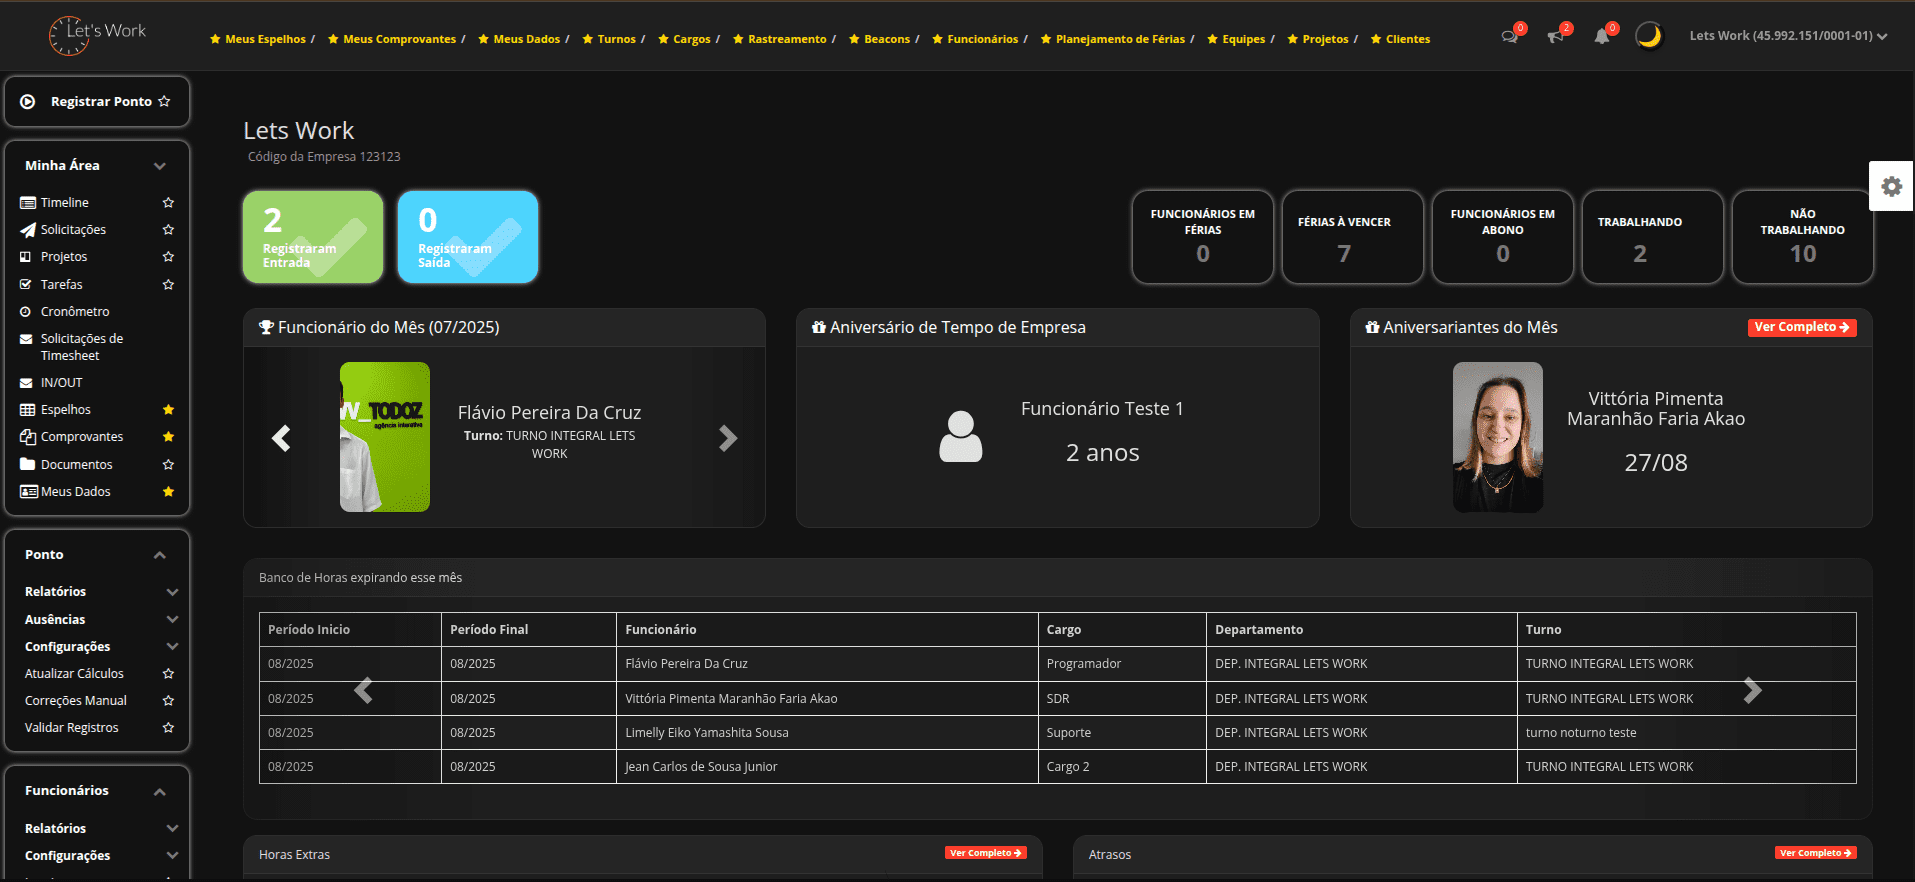The height and width of the screenshot is (882, 1915).
Task: Open the megaphone announcements icon
Action: [1555, 37]
